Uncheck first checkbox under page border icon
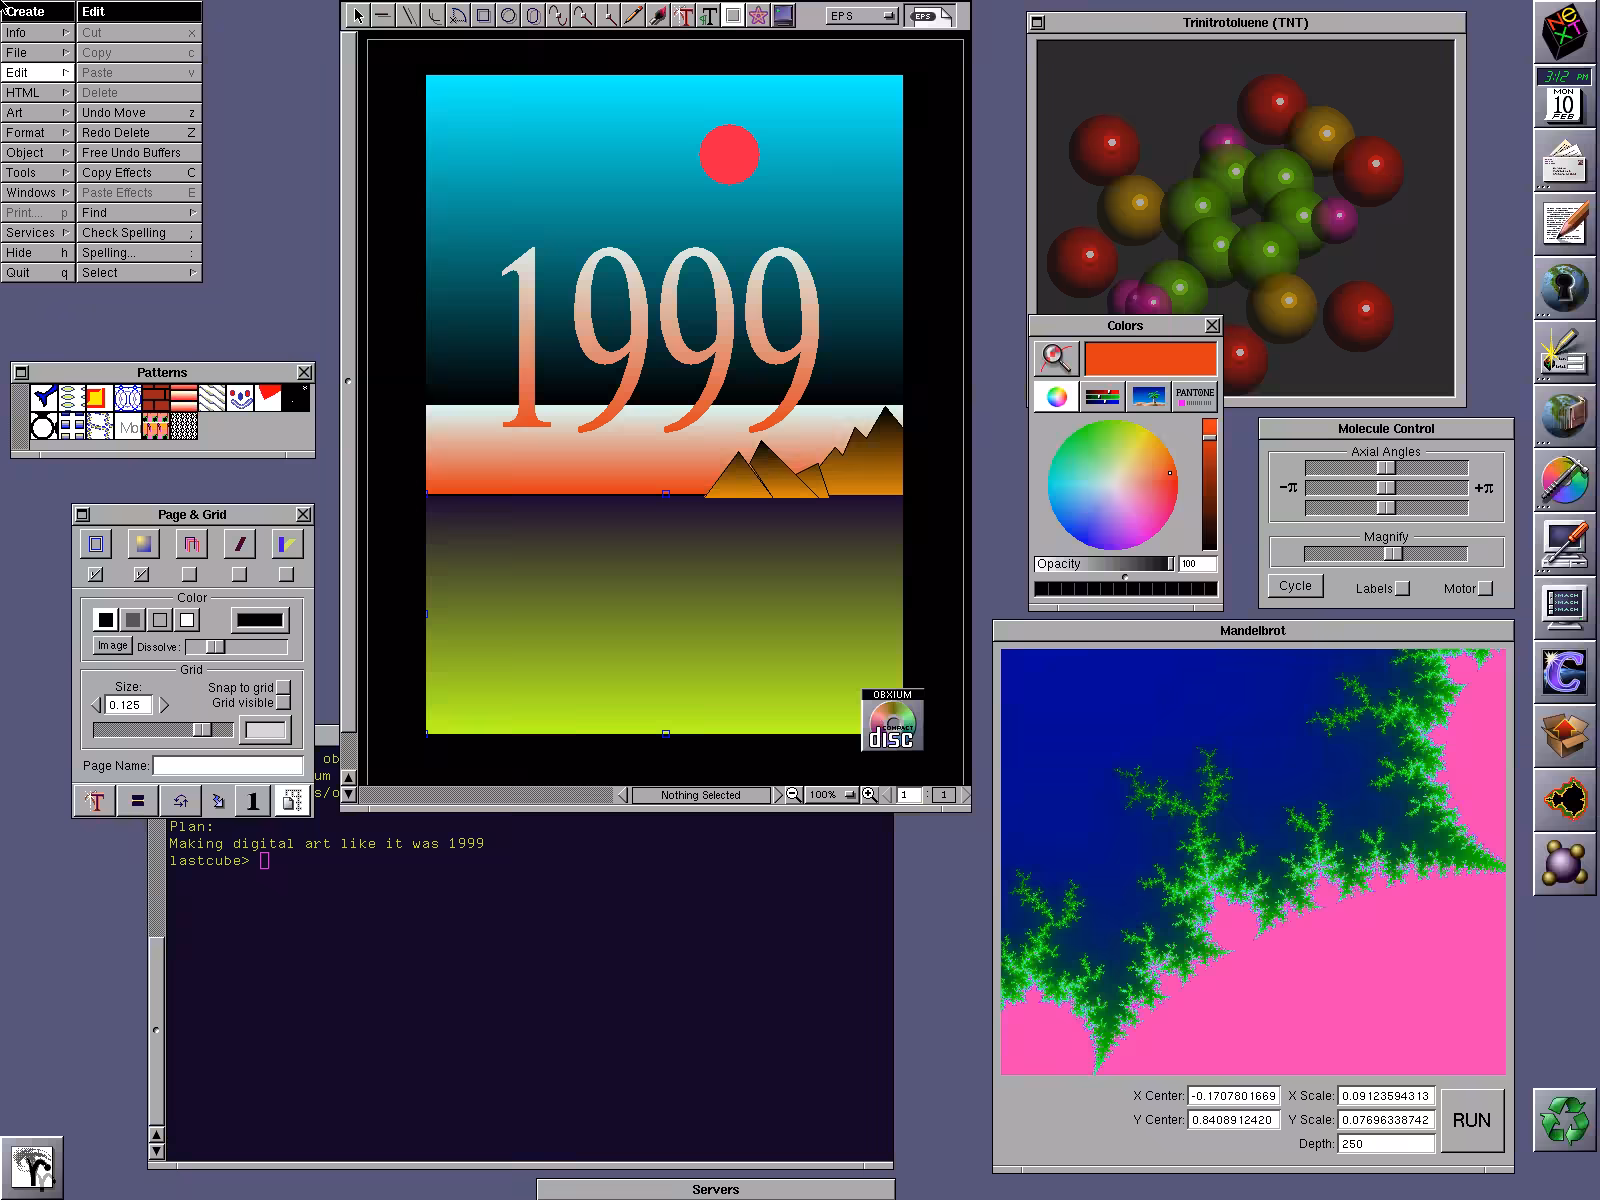1600x1200 pixels. pos(95,574)
